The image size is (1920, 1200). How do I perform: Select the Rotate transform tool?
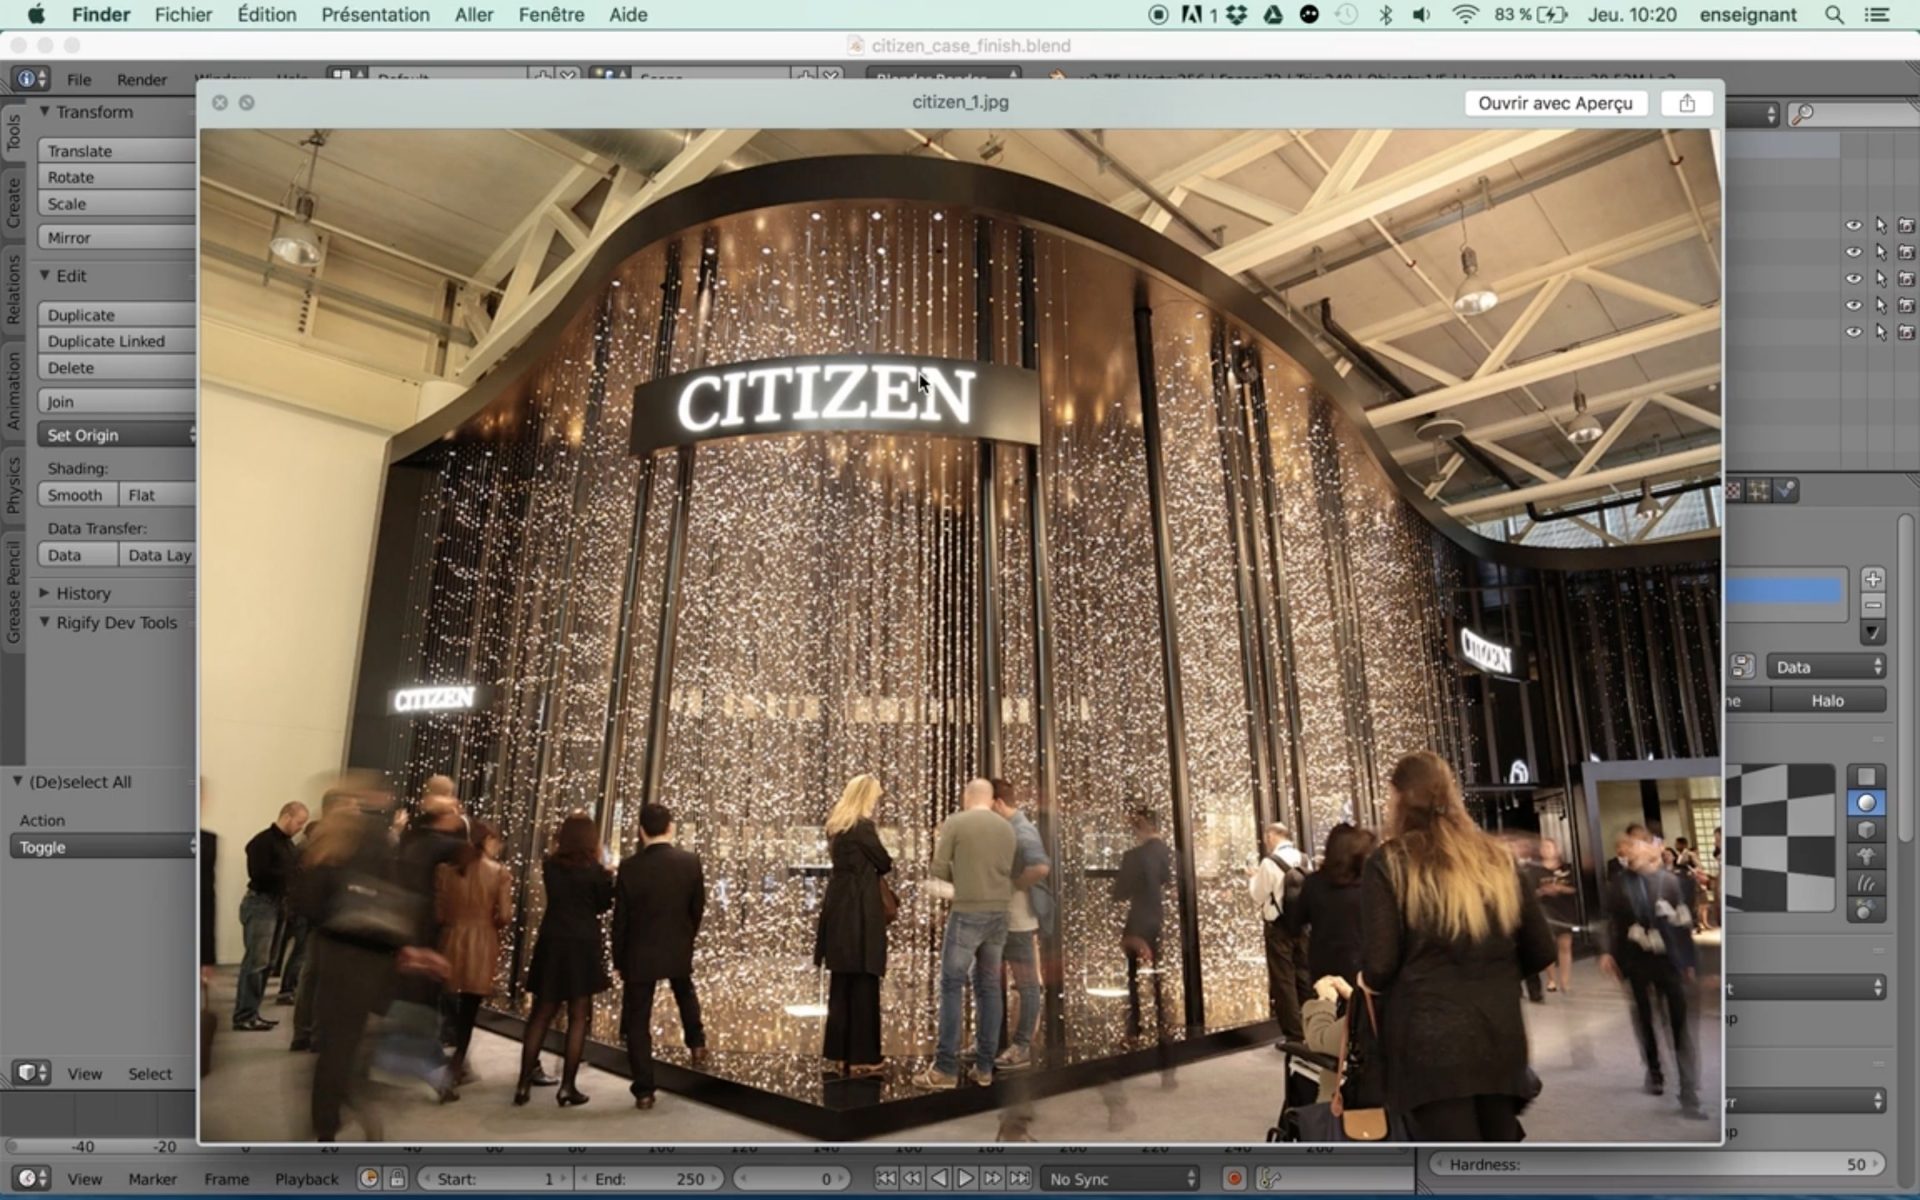[x=70, y=176]
